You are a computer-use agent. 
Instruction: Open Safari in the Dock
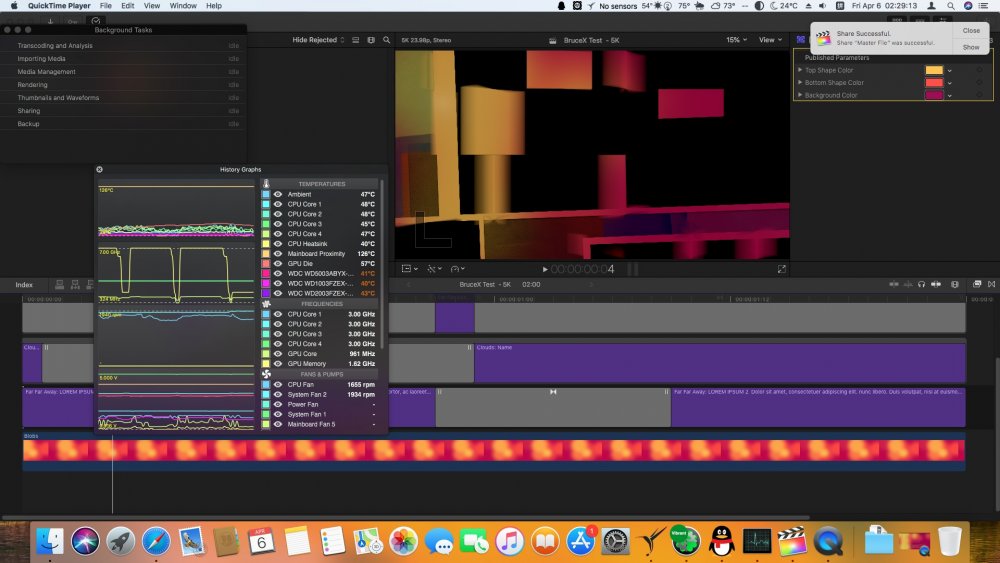pyautogui.click(x=156, y=541)
